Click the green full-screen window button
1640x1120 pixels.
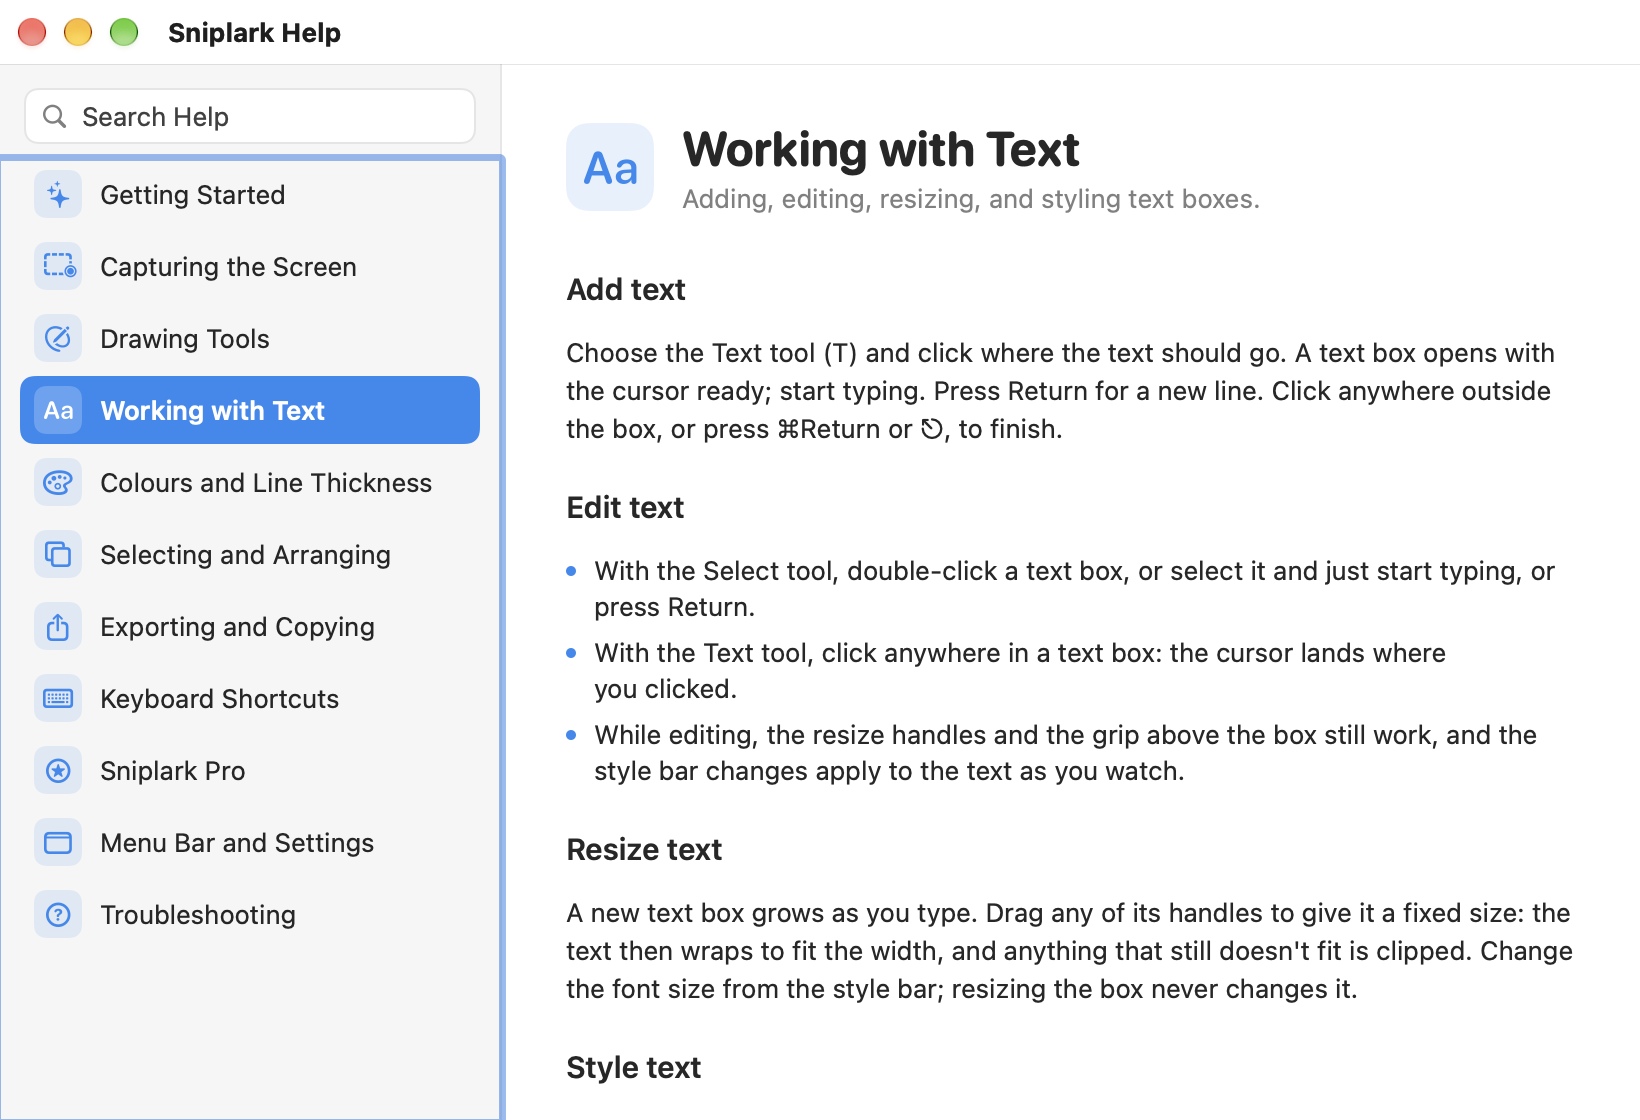[x=124, y=32]
